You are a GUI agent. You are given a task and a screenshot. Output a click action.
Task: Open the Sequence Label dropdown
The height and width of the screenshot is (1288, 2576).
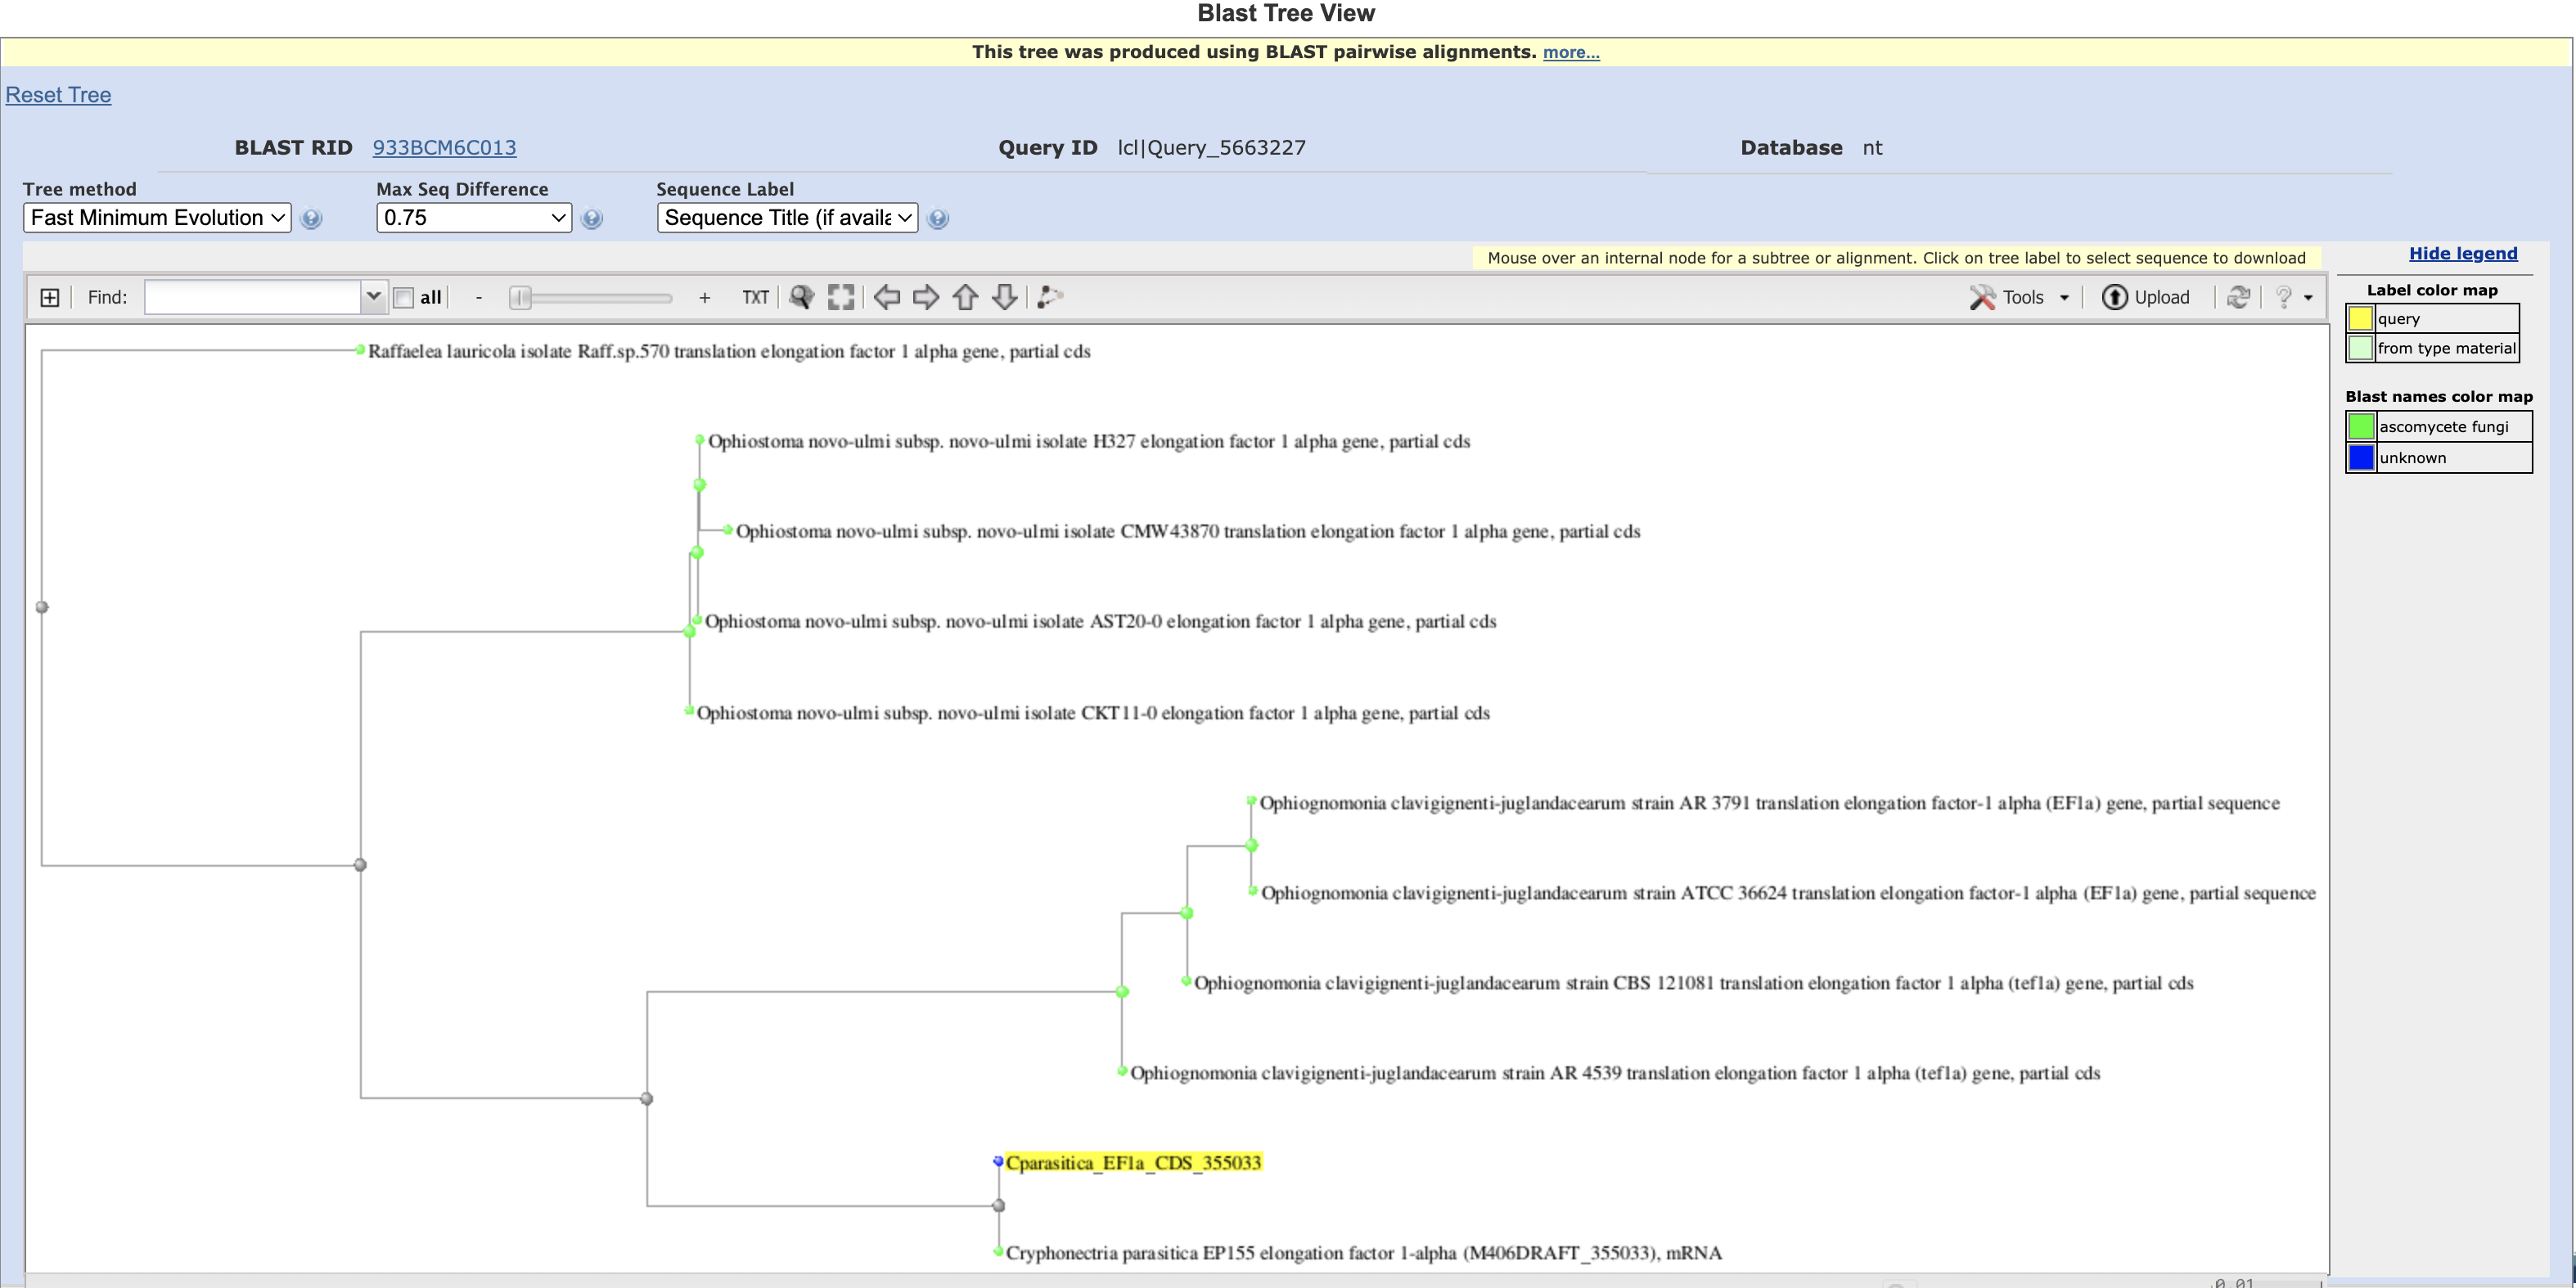[787, 218]
